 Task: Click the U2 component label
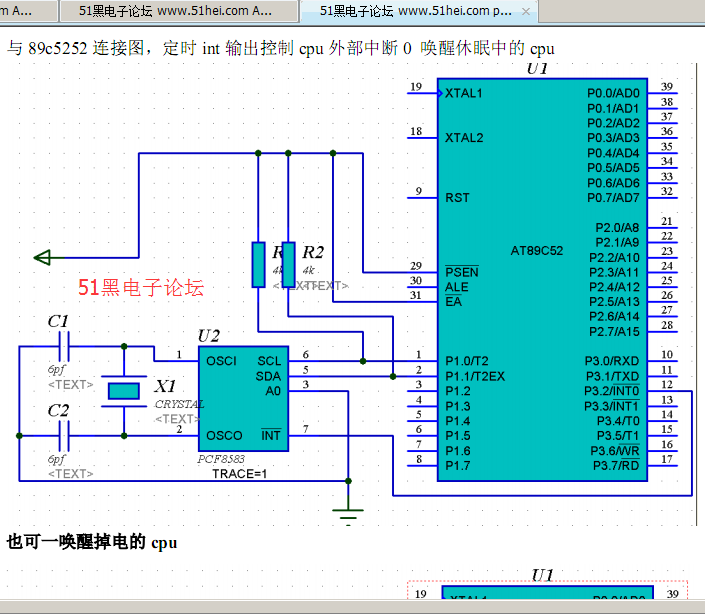click(x=209, y=336)
